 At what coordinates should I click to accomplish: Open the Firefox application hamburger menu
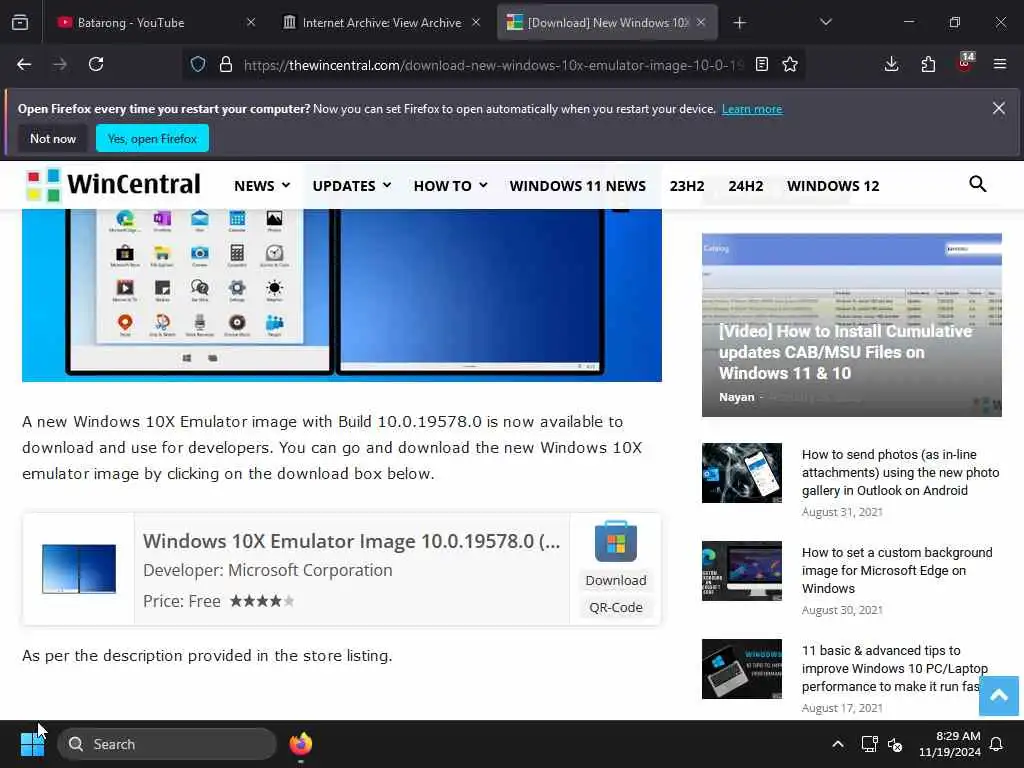coord(1000,64)
